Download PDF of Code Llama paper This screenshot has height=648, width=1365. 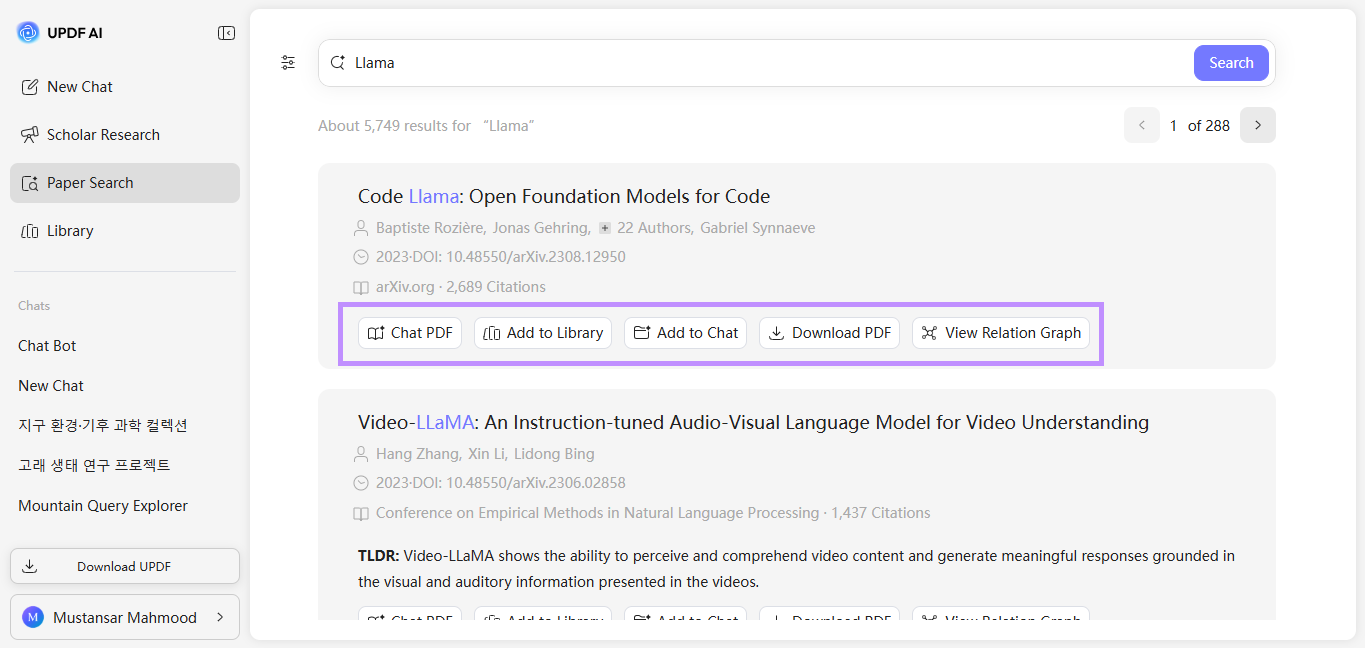coord(830,333)
